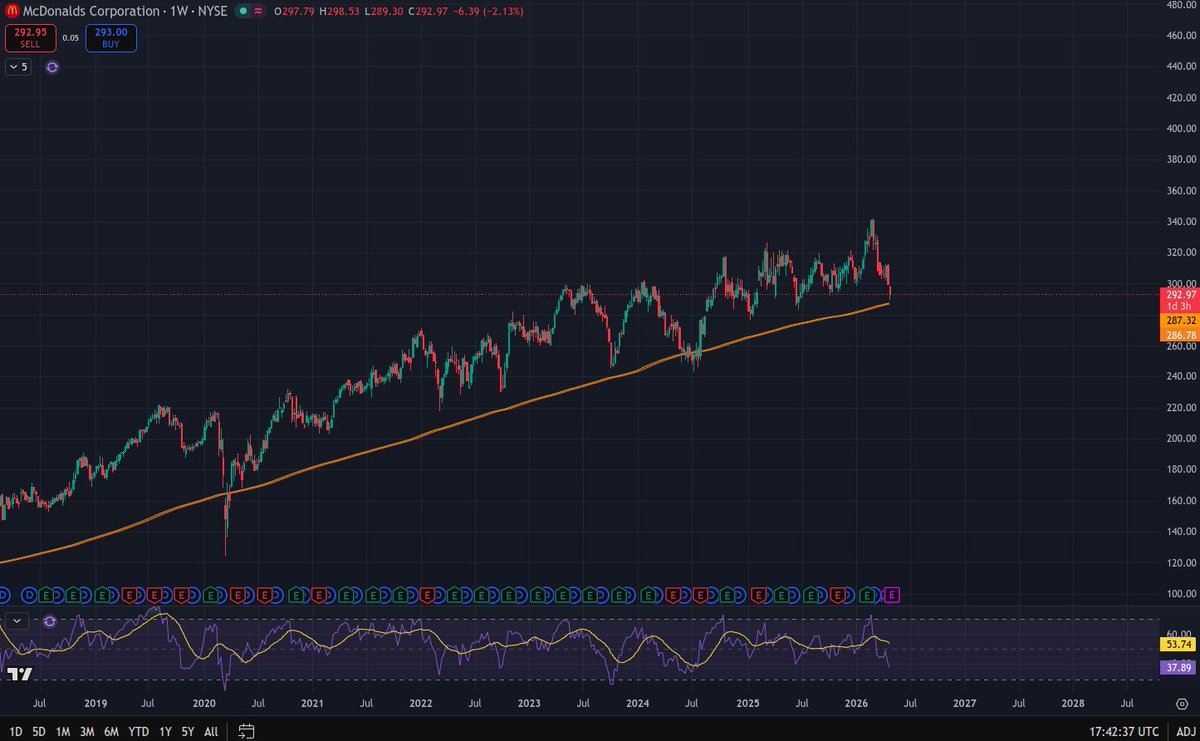Image resolution: width=1200 pixels, height=741 pixels.
Task: Click the 480.00 price axis label
Action: (x=1180, y=5)
